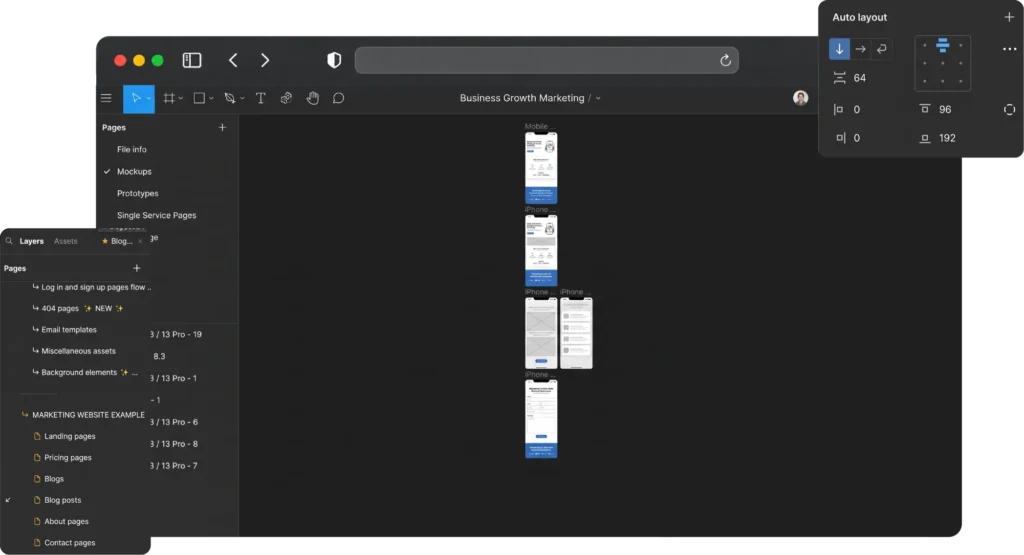Select the Mockups page

pyautogui.click(x=134, y=171)
